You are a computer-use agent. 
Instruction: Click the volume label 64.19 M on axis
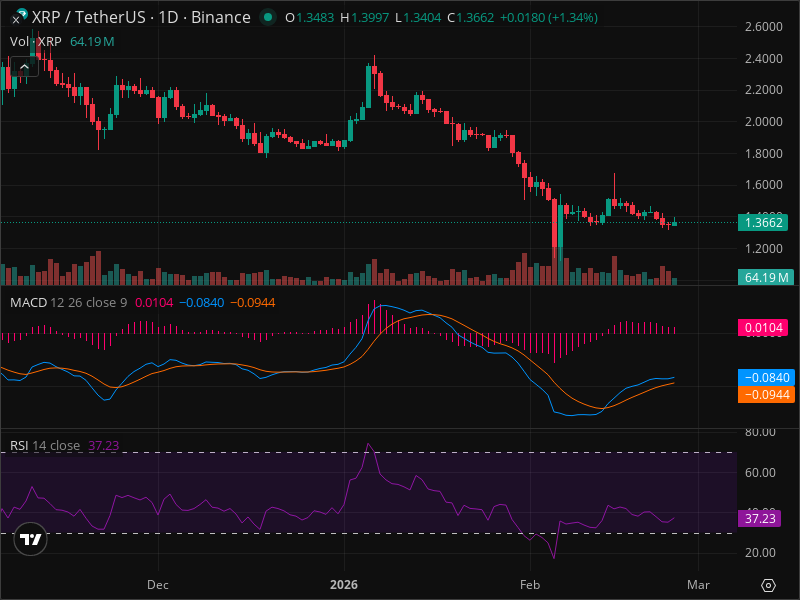[766, 278]
